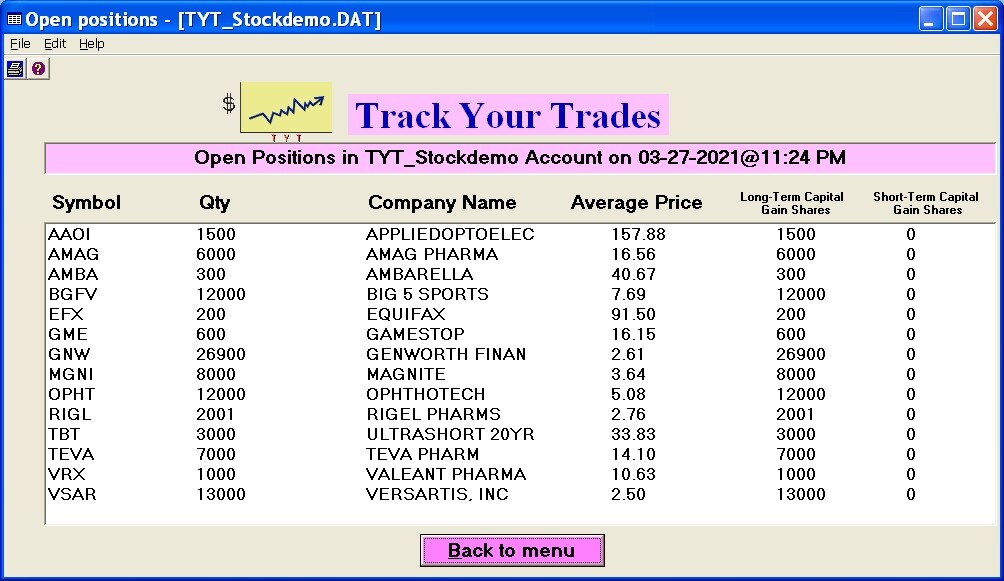
Task: Click company name AMAG PHARMA
Action: click(432, 254)
